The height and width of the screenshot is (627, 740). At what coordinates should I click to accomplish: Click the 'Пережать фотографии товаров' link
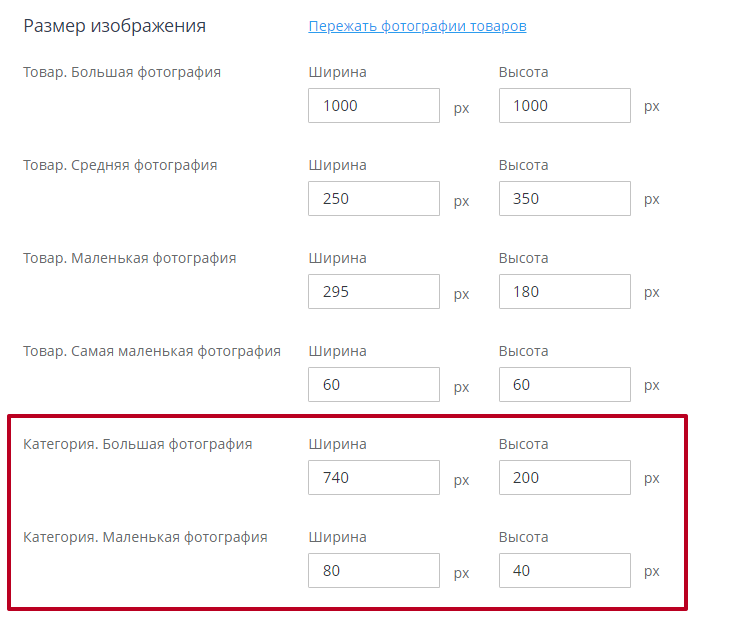coord(417,26)
